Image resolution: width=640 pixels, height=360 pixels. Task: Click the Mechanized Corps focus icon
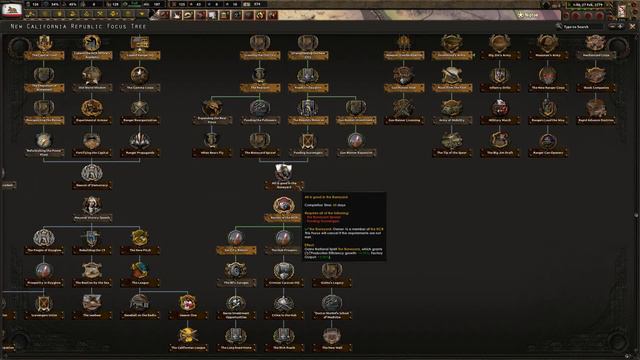(x=596, y=43)
